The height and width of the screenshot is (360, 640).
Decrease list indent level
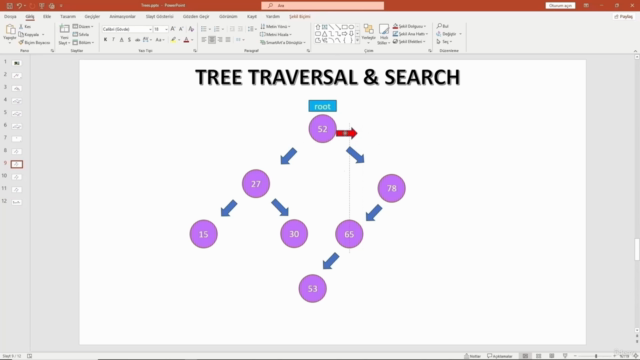coord(232,29)
